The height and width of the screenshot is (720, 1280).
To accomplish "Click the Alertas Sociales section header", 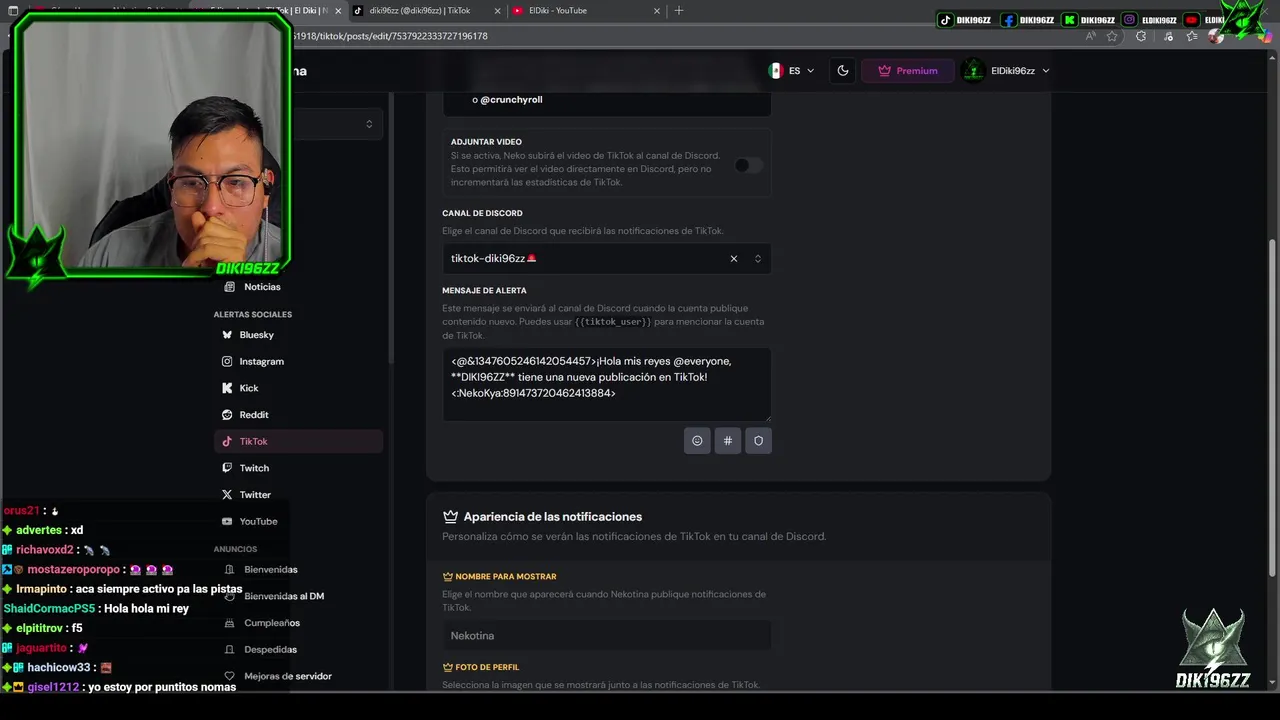I will (252, 315).
